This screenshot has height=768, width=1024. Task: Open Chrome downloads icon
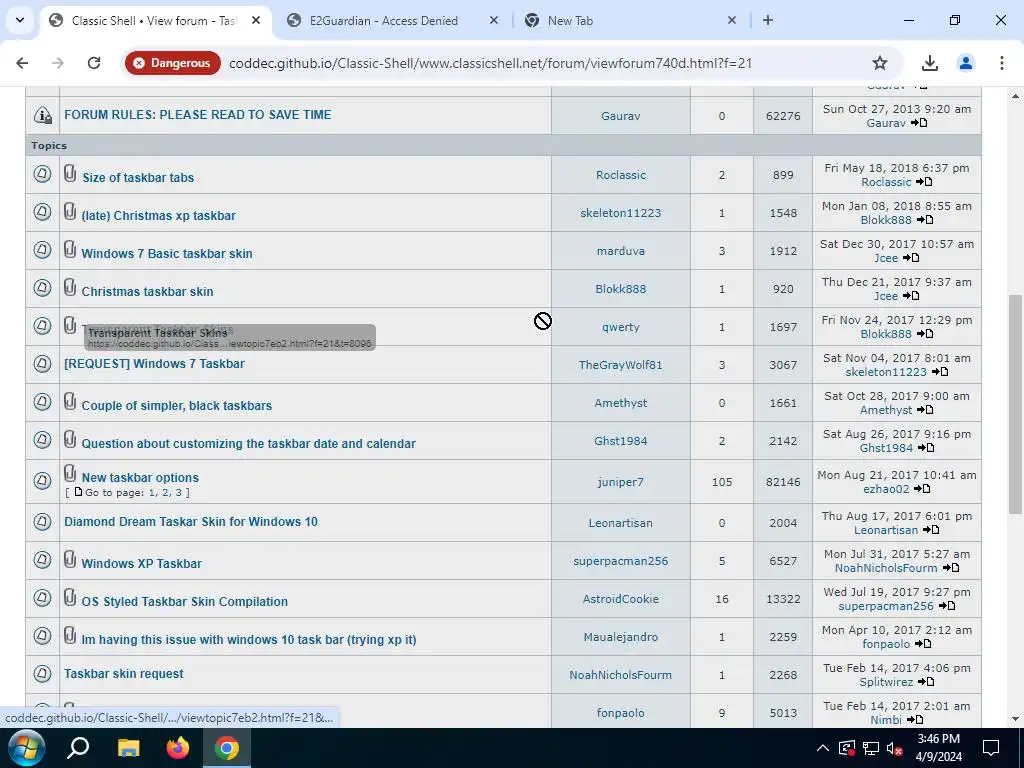click(929, 63)
